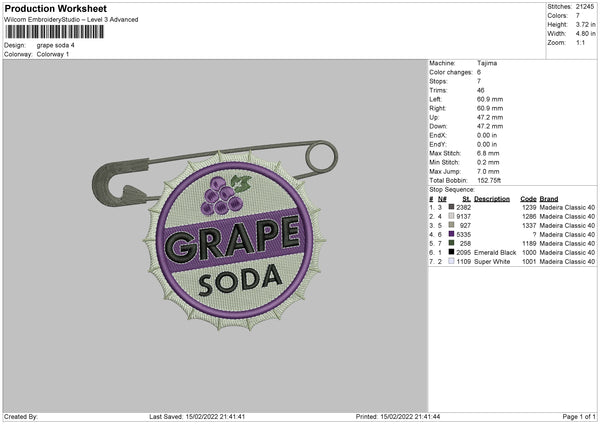Click the design name 'grape soda 4'
600x424 pixels.
point(55,45)
